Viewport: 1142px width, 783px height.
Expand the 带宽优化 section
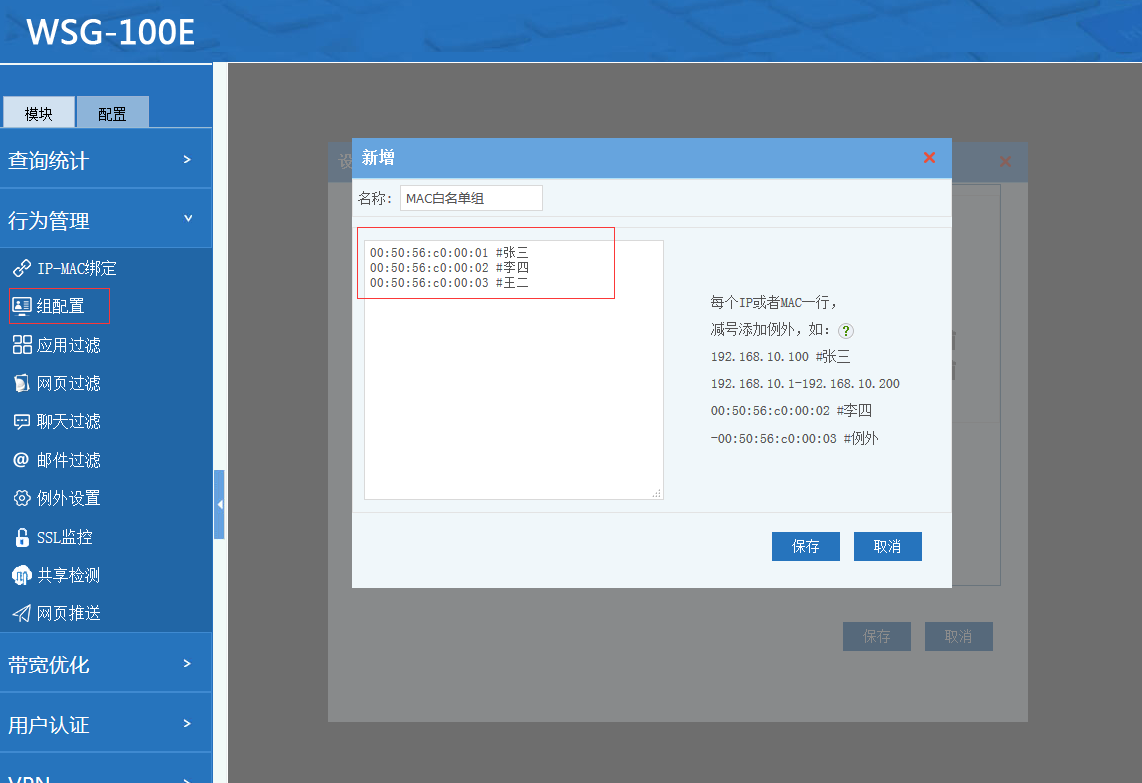click(105, 664)
